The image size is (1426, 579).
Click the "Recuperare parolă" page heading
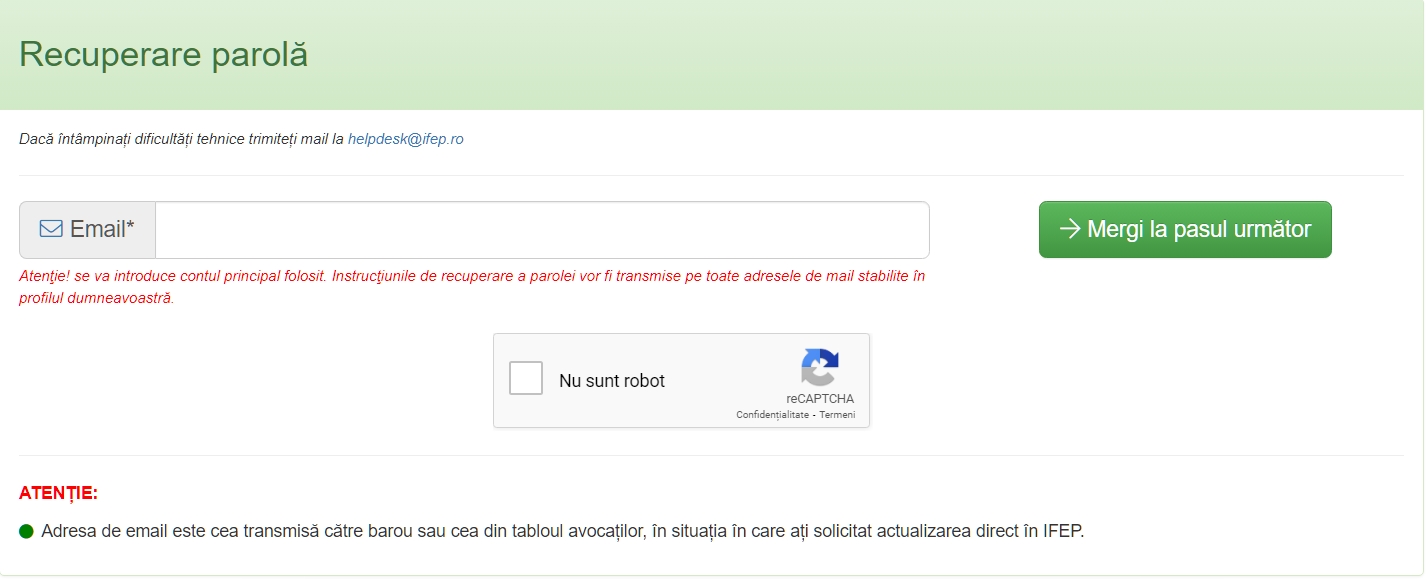(163, 55)
